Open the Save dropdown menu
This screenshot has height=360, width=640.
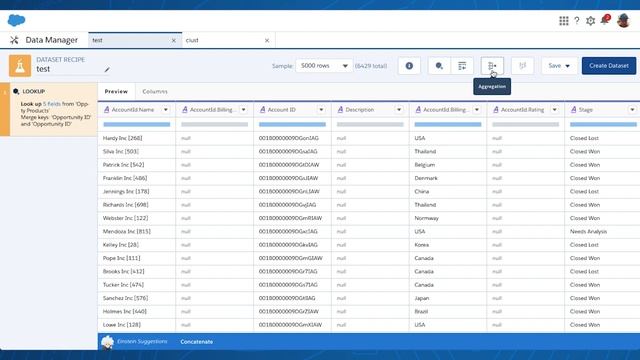coord(559,66)
